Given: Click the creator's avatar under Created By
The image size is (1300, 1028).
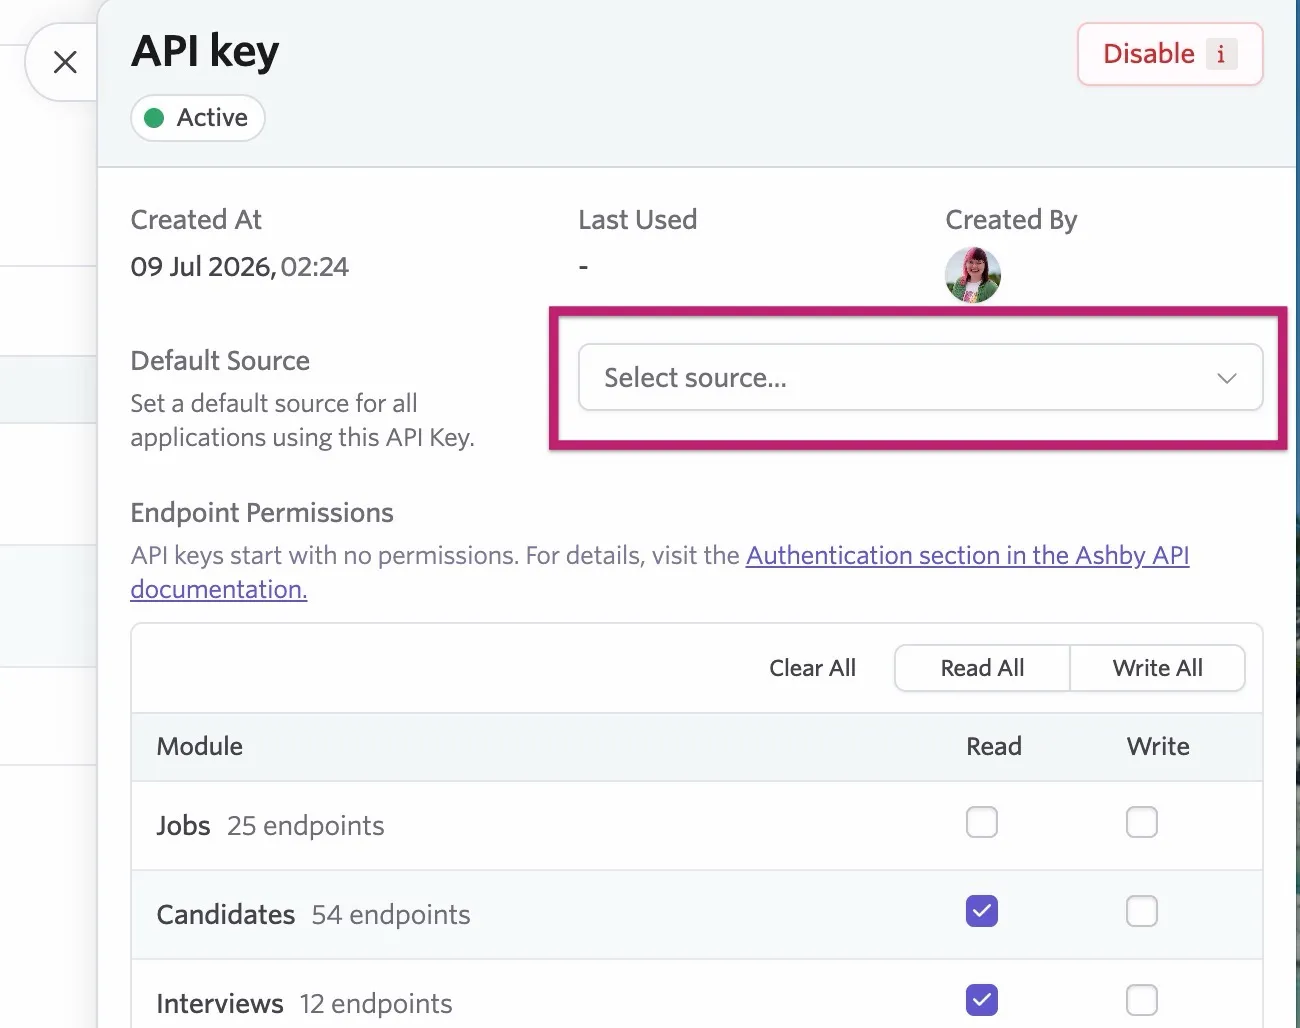Looking at the screenshot, I should [973, 274].
